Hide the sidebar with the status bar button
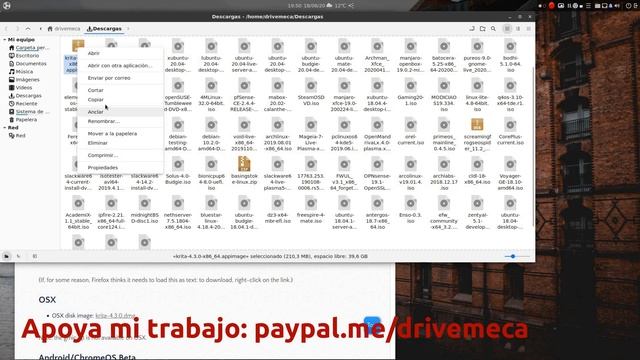640x360 pixels. (35, 256)
